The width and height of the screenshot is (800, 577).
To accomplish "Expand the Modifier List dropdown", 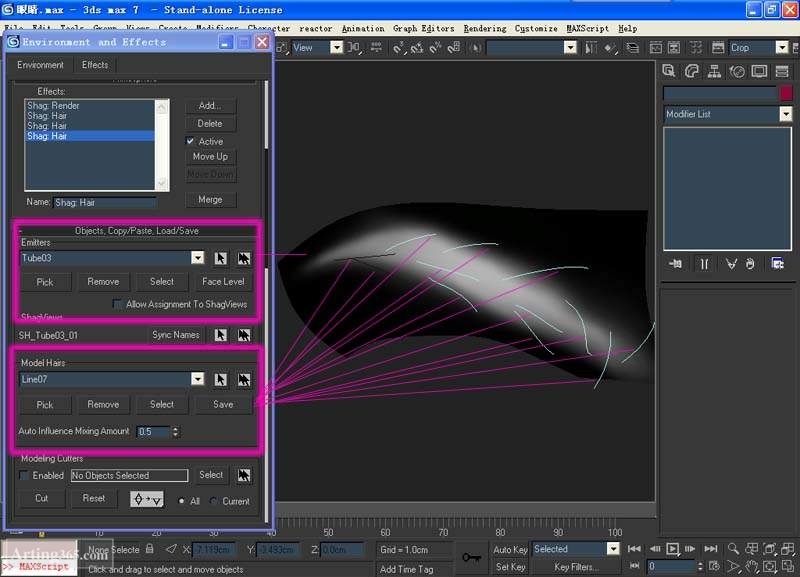I will pyautogui.click(x=785, y=115).
